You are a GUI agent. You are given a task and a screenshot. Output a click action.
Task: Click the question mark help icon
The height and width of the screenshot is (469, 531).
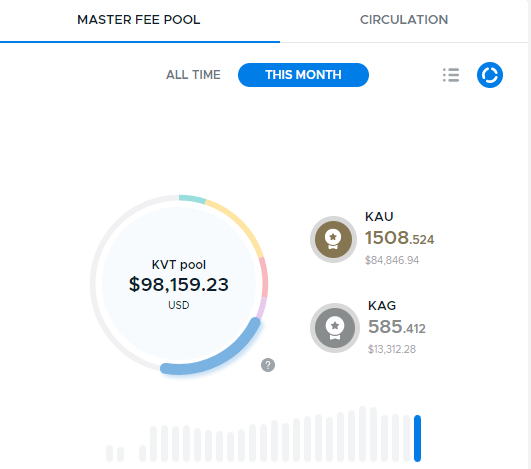click(x=268, y=365)
